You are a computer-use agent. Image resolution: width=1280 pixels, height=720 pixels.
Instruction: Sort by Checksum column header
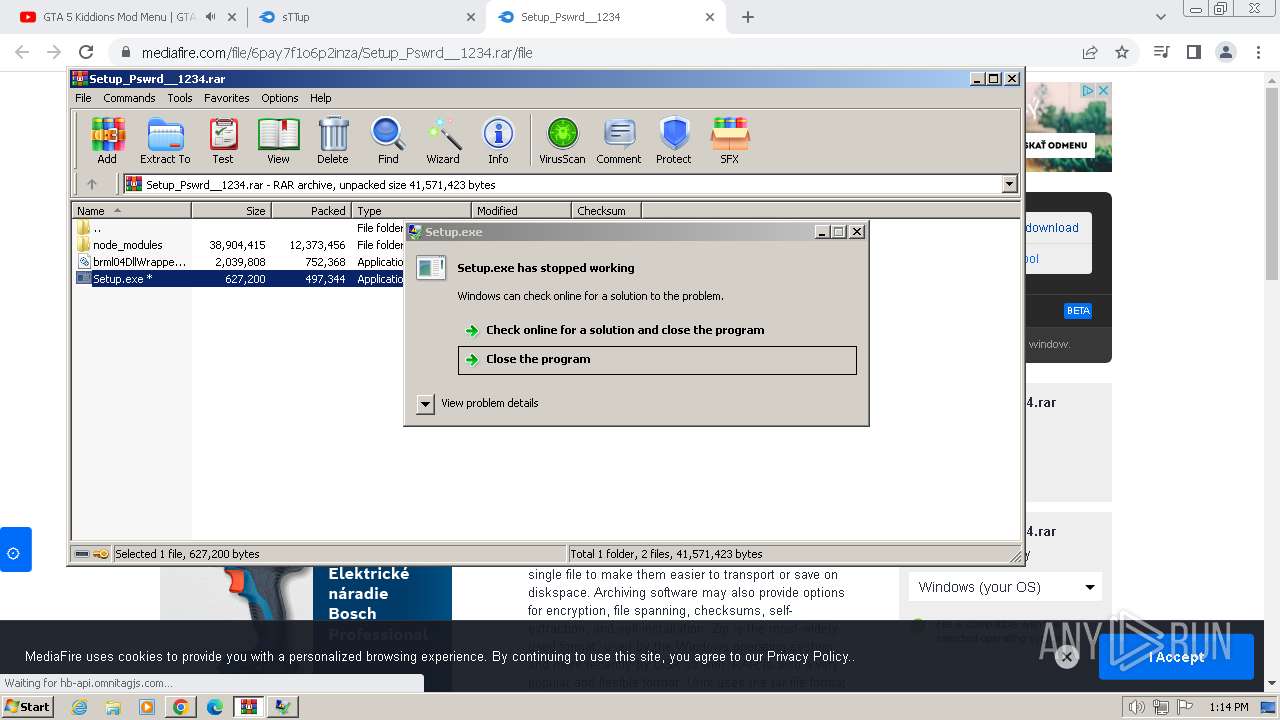click(x=607, y=211)
